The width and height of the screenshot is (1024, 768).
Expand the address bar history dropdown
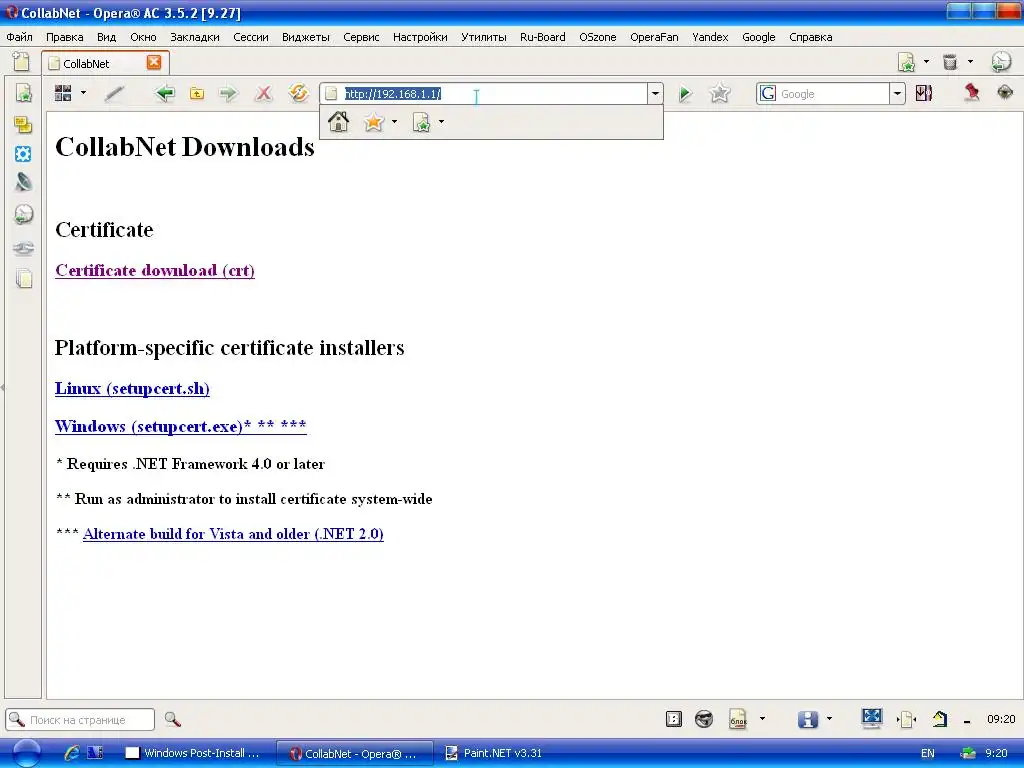tap(655, 93)
